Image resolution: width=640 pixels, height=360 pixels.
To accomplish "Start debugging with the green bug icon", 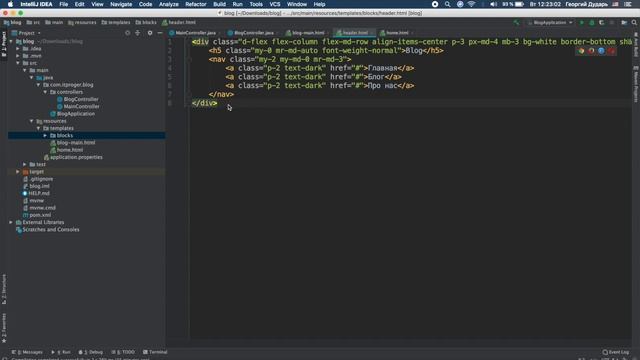I will [591, 22].
